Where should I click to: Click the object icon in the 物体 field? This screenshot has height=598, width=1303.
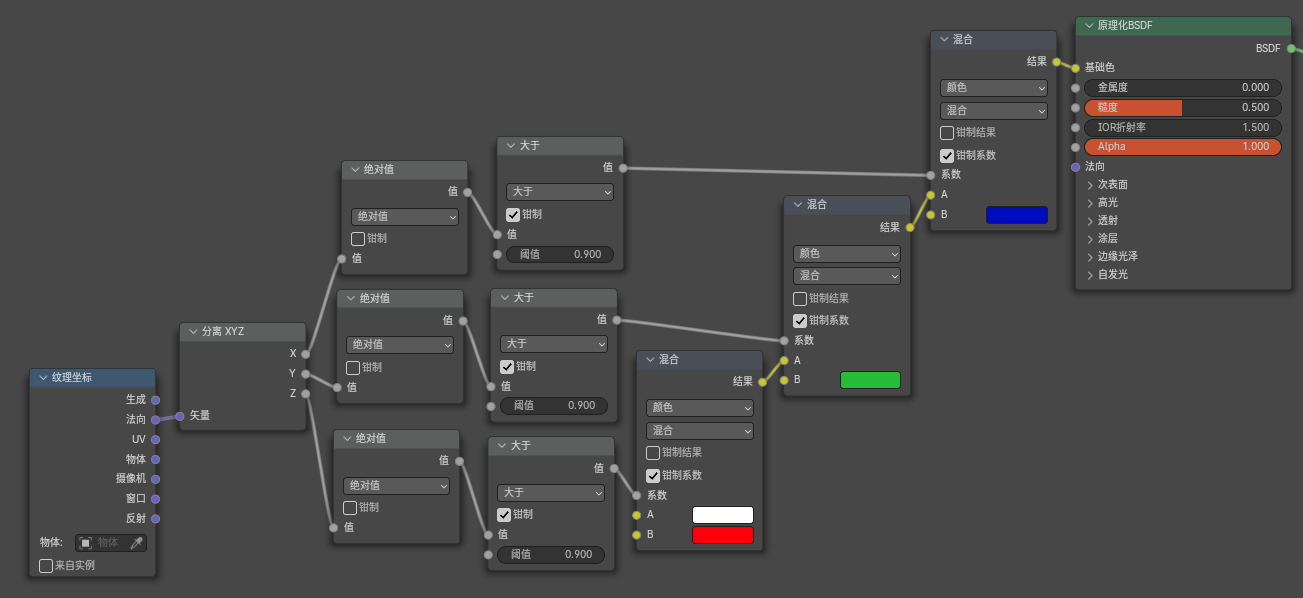click(x=86, y=543)
